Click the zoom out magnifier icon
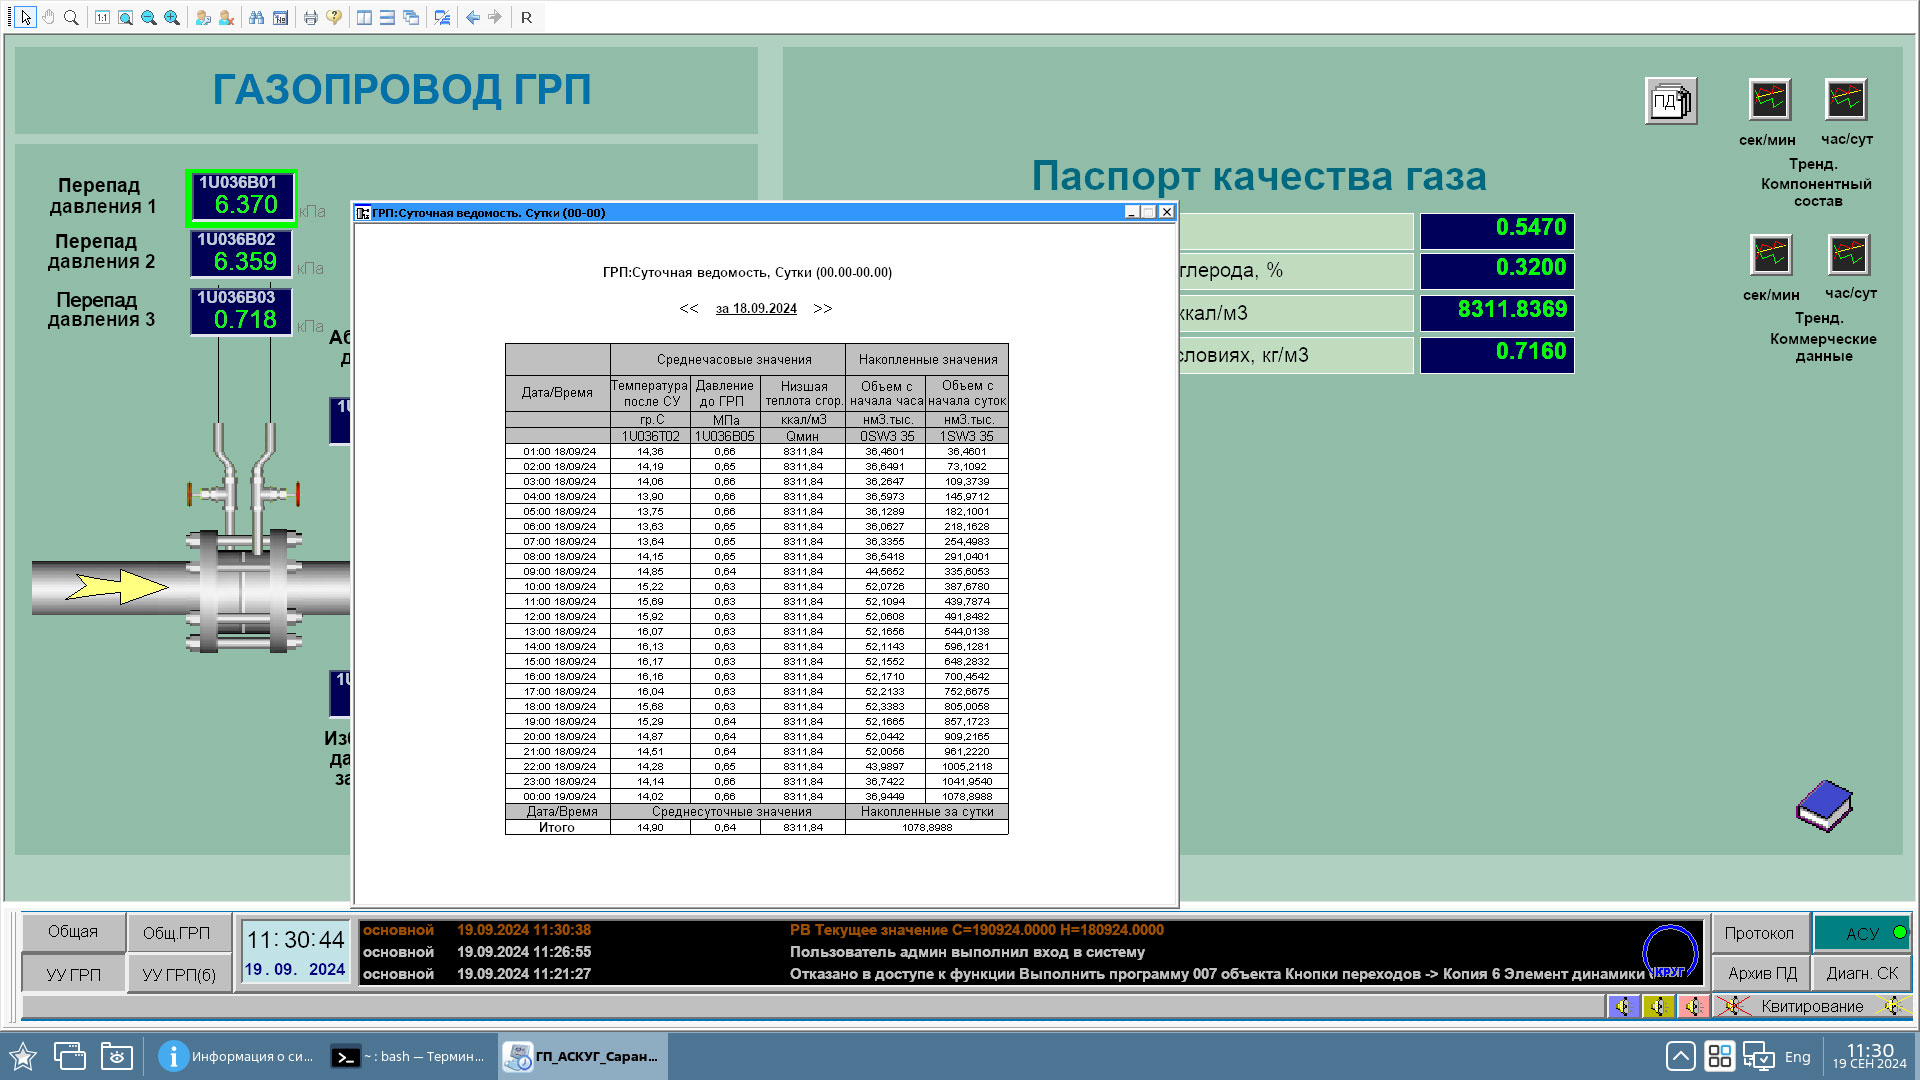This screenshot has width=1920, height=1080. pyautogui.click(x=148, y=17)
